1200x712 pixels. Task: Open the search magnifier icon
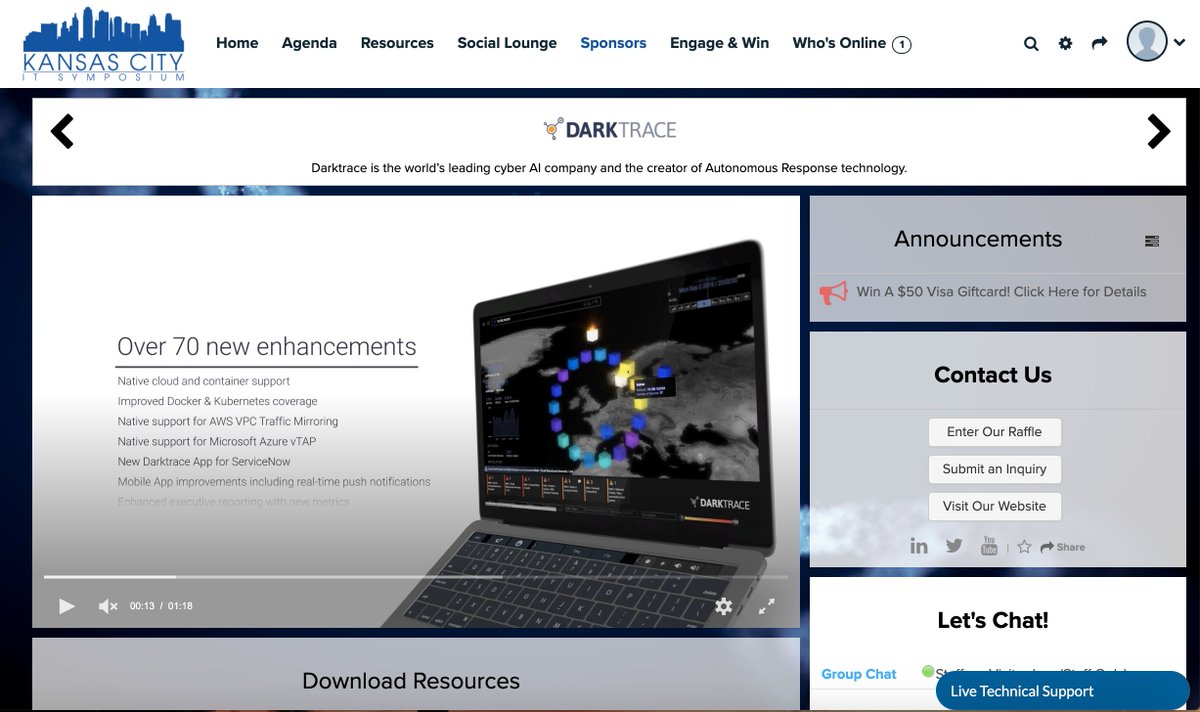click(1031, 44)
